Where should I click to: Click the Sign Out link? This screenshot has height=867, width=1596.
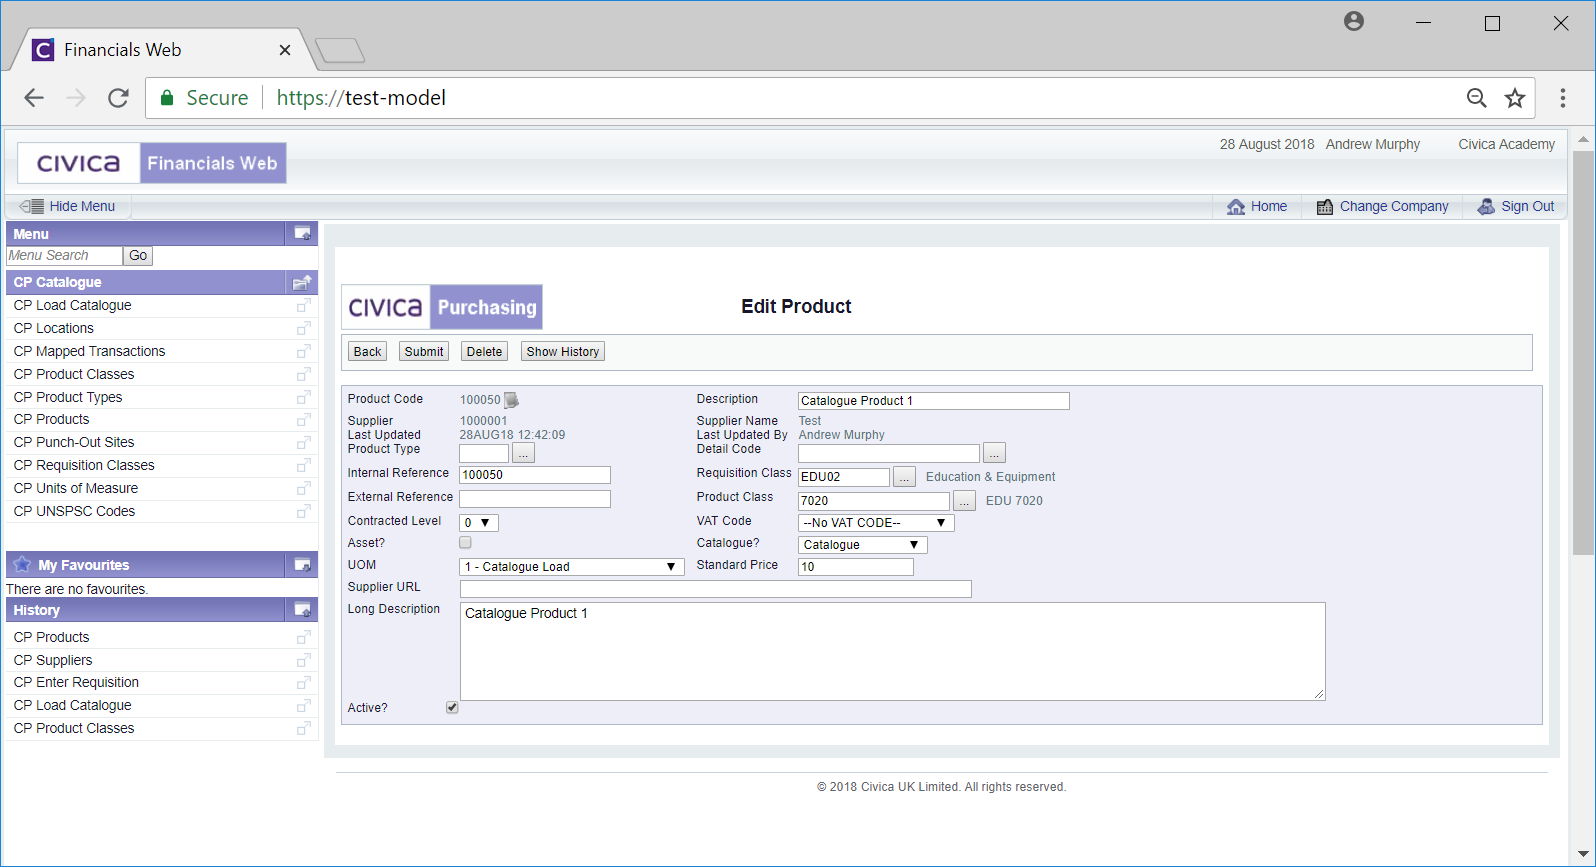click(x=1516, y=206)
